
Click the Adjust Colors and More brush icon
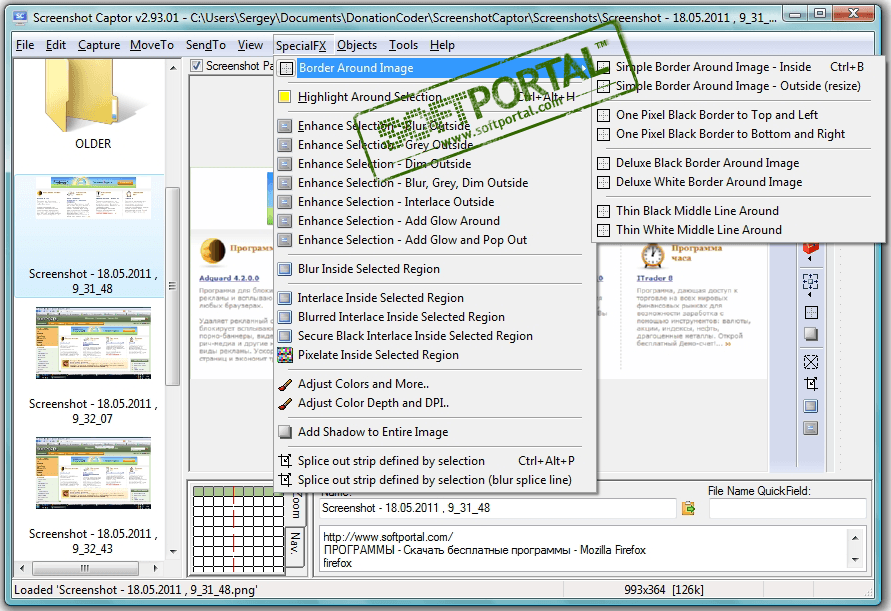click(x=285, y=384)
